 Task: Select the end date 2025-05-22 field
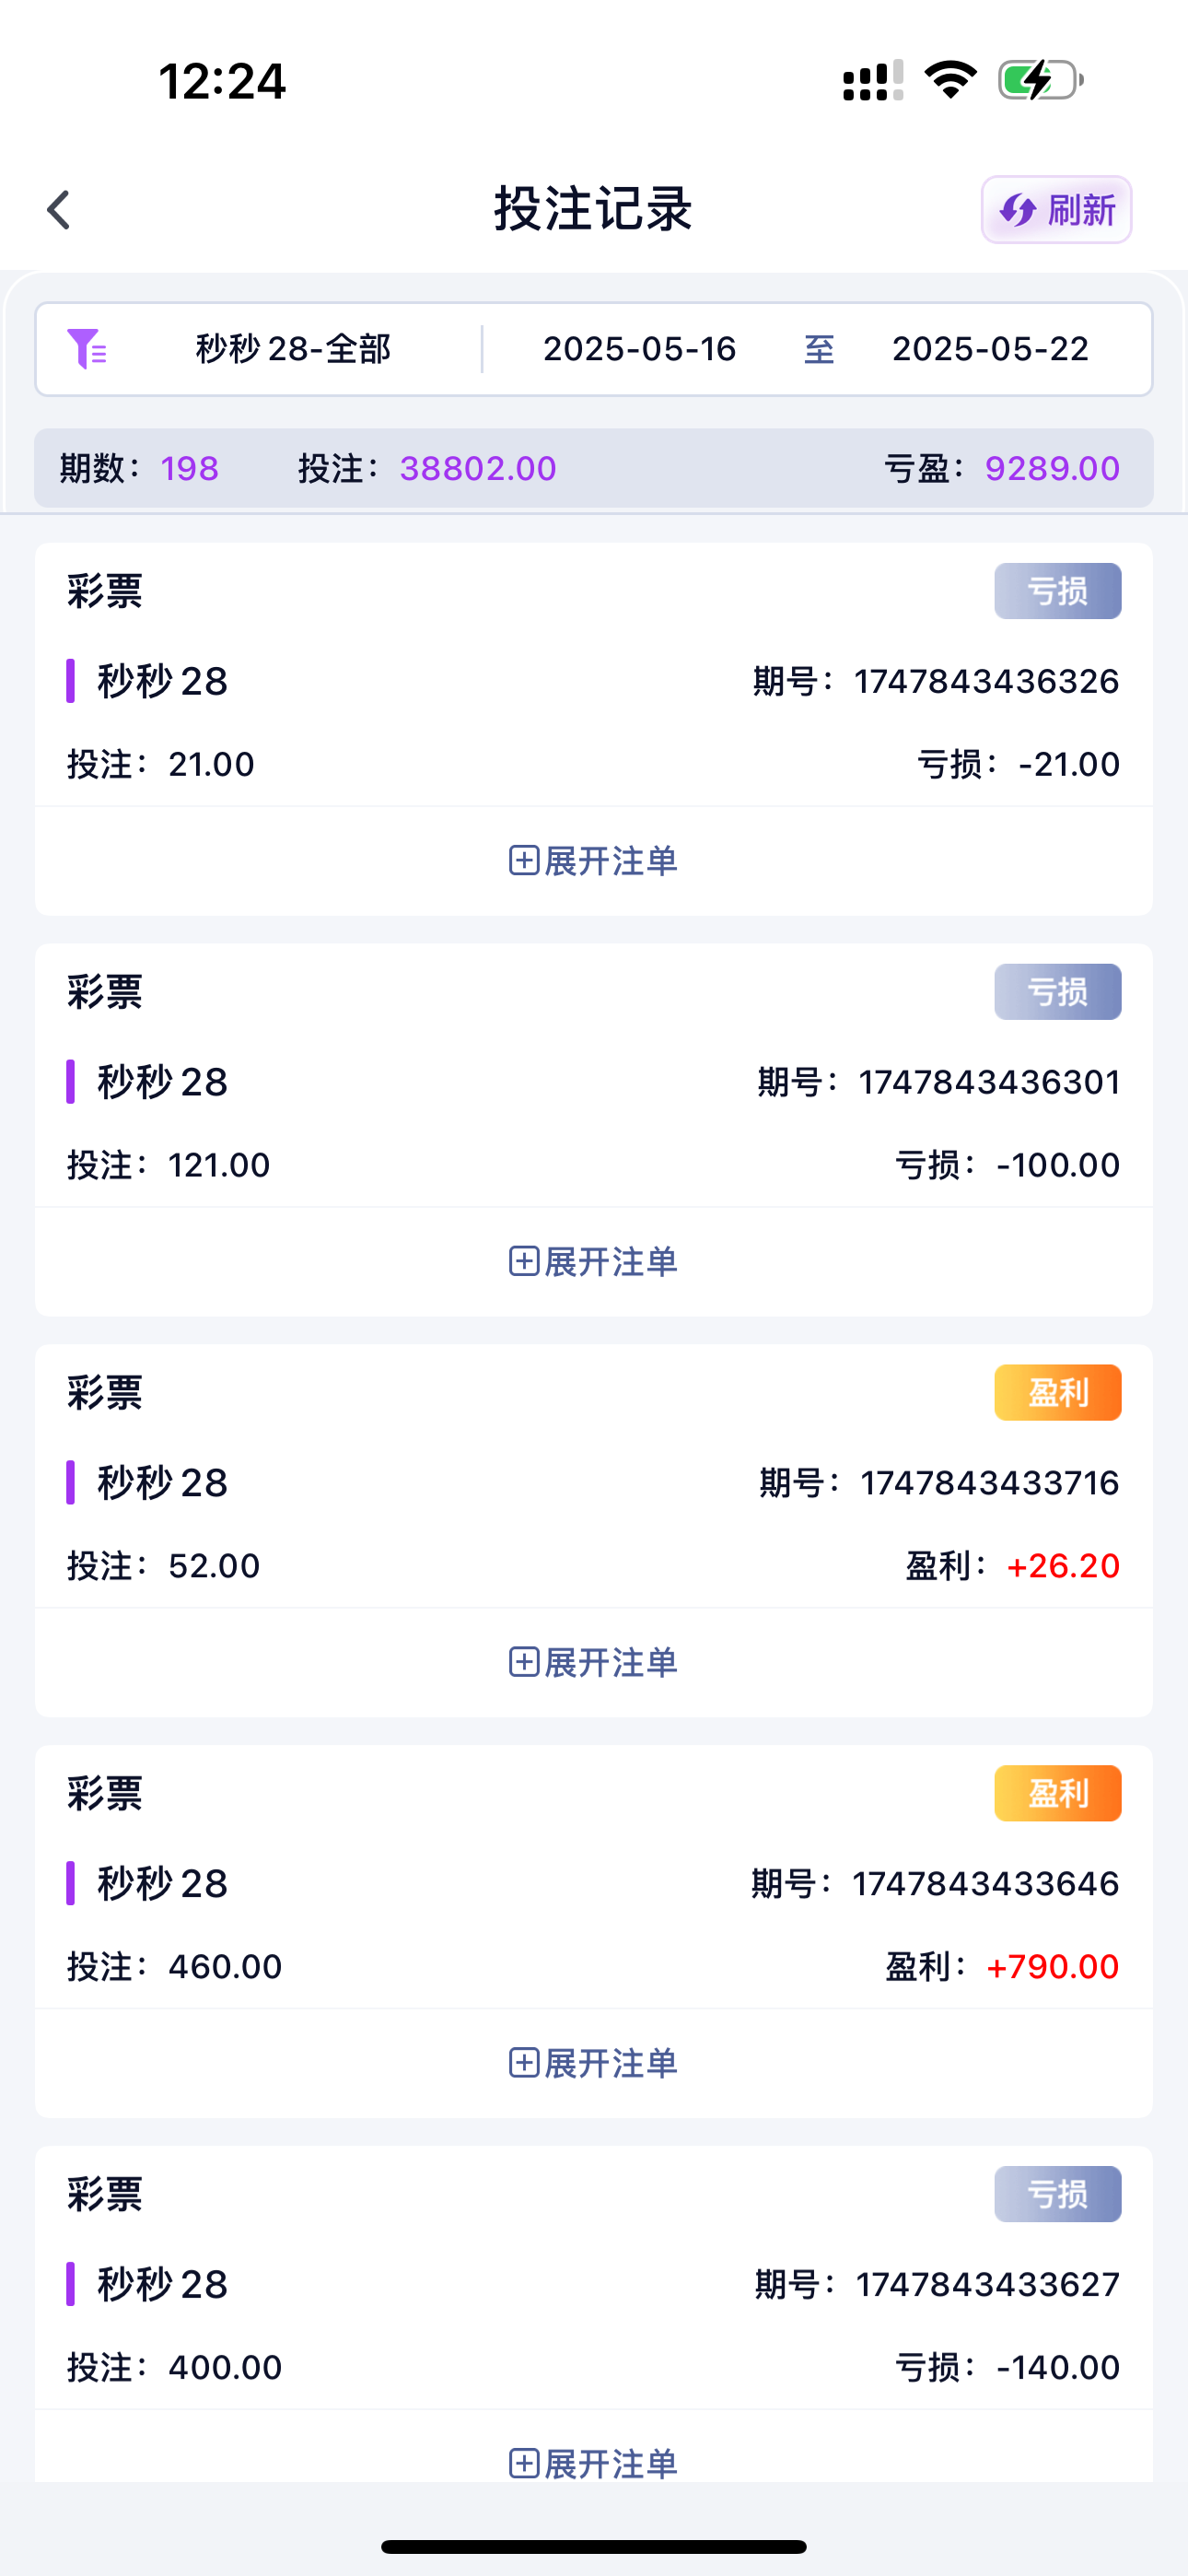(x=989, y=349)
